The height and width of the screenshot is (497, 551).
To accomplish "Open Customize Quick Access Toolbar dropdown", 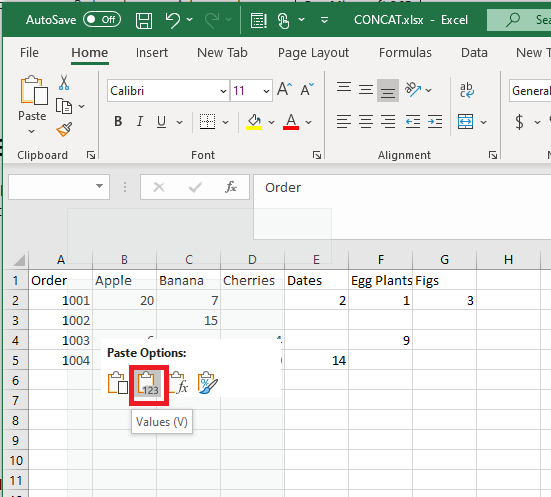I will click(x=325, y=20).
